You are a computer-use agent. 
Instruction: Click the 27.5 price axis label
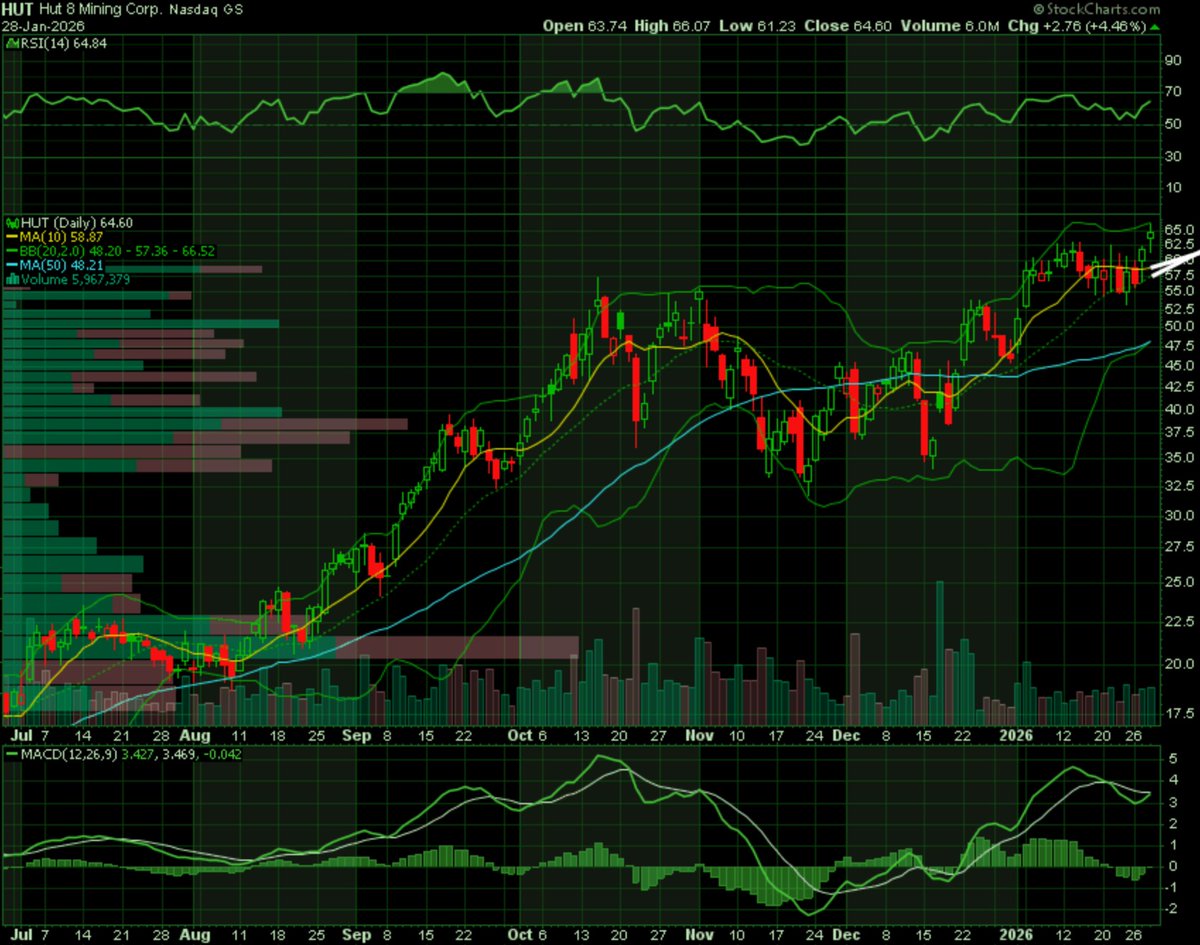pos(1177,546)
